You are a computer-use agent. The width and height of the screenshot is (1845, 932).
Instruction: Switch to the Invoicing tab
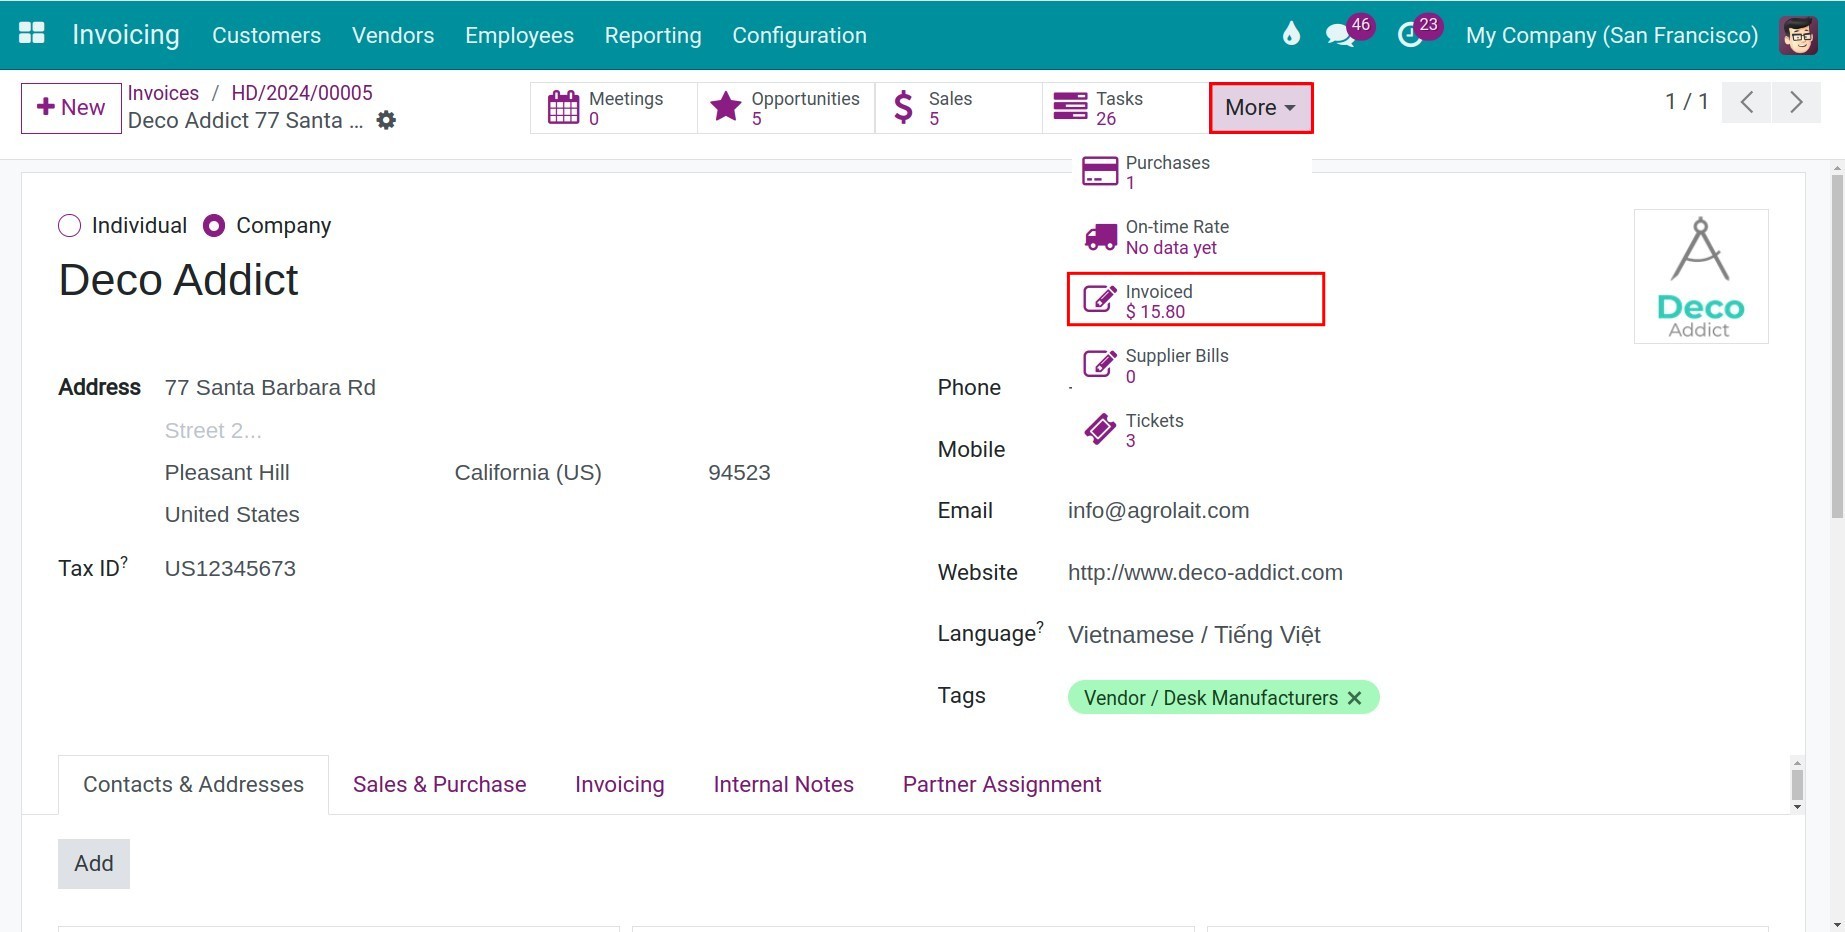(619, 785)
